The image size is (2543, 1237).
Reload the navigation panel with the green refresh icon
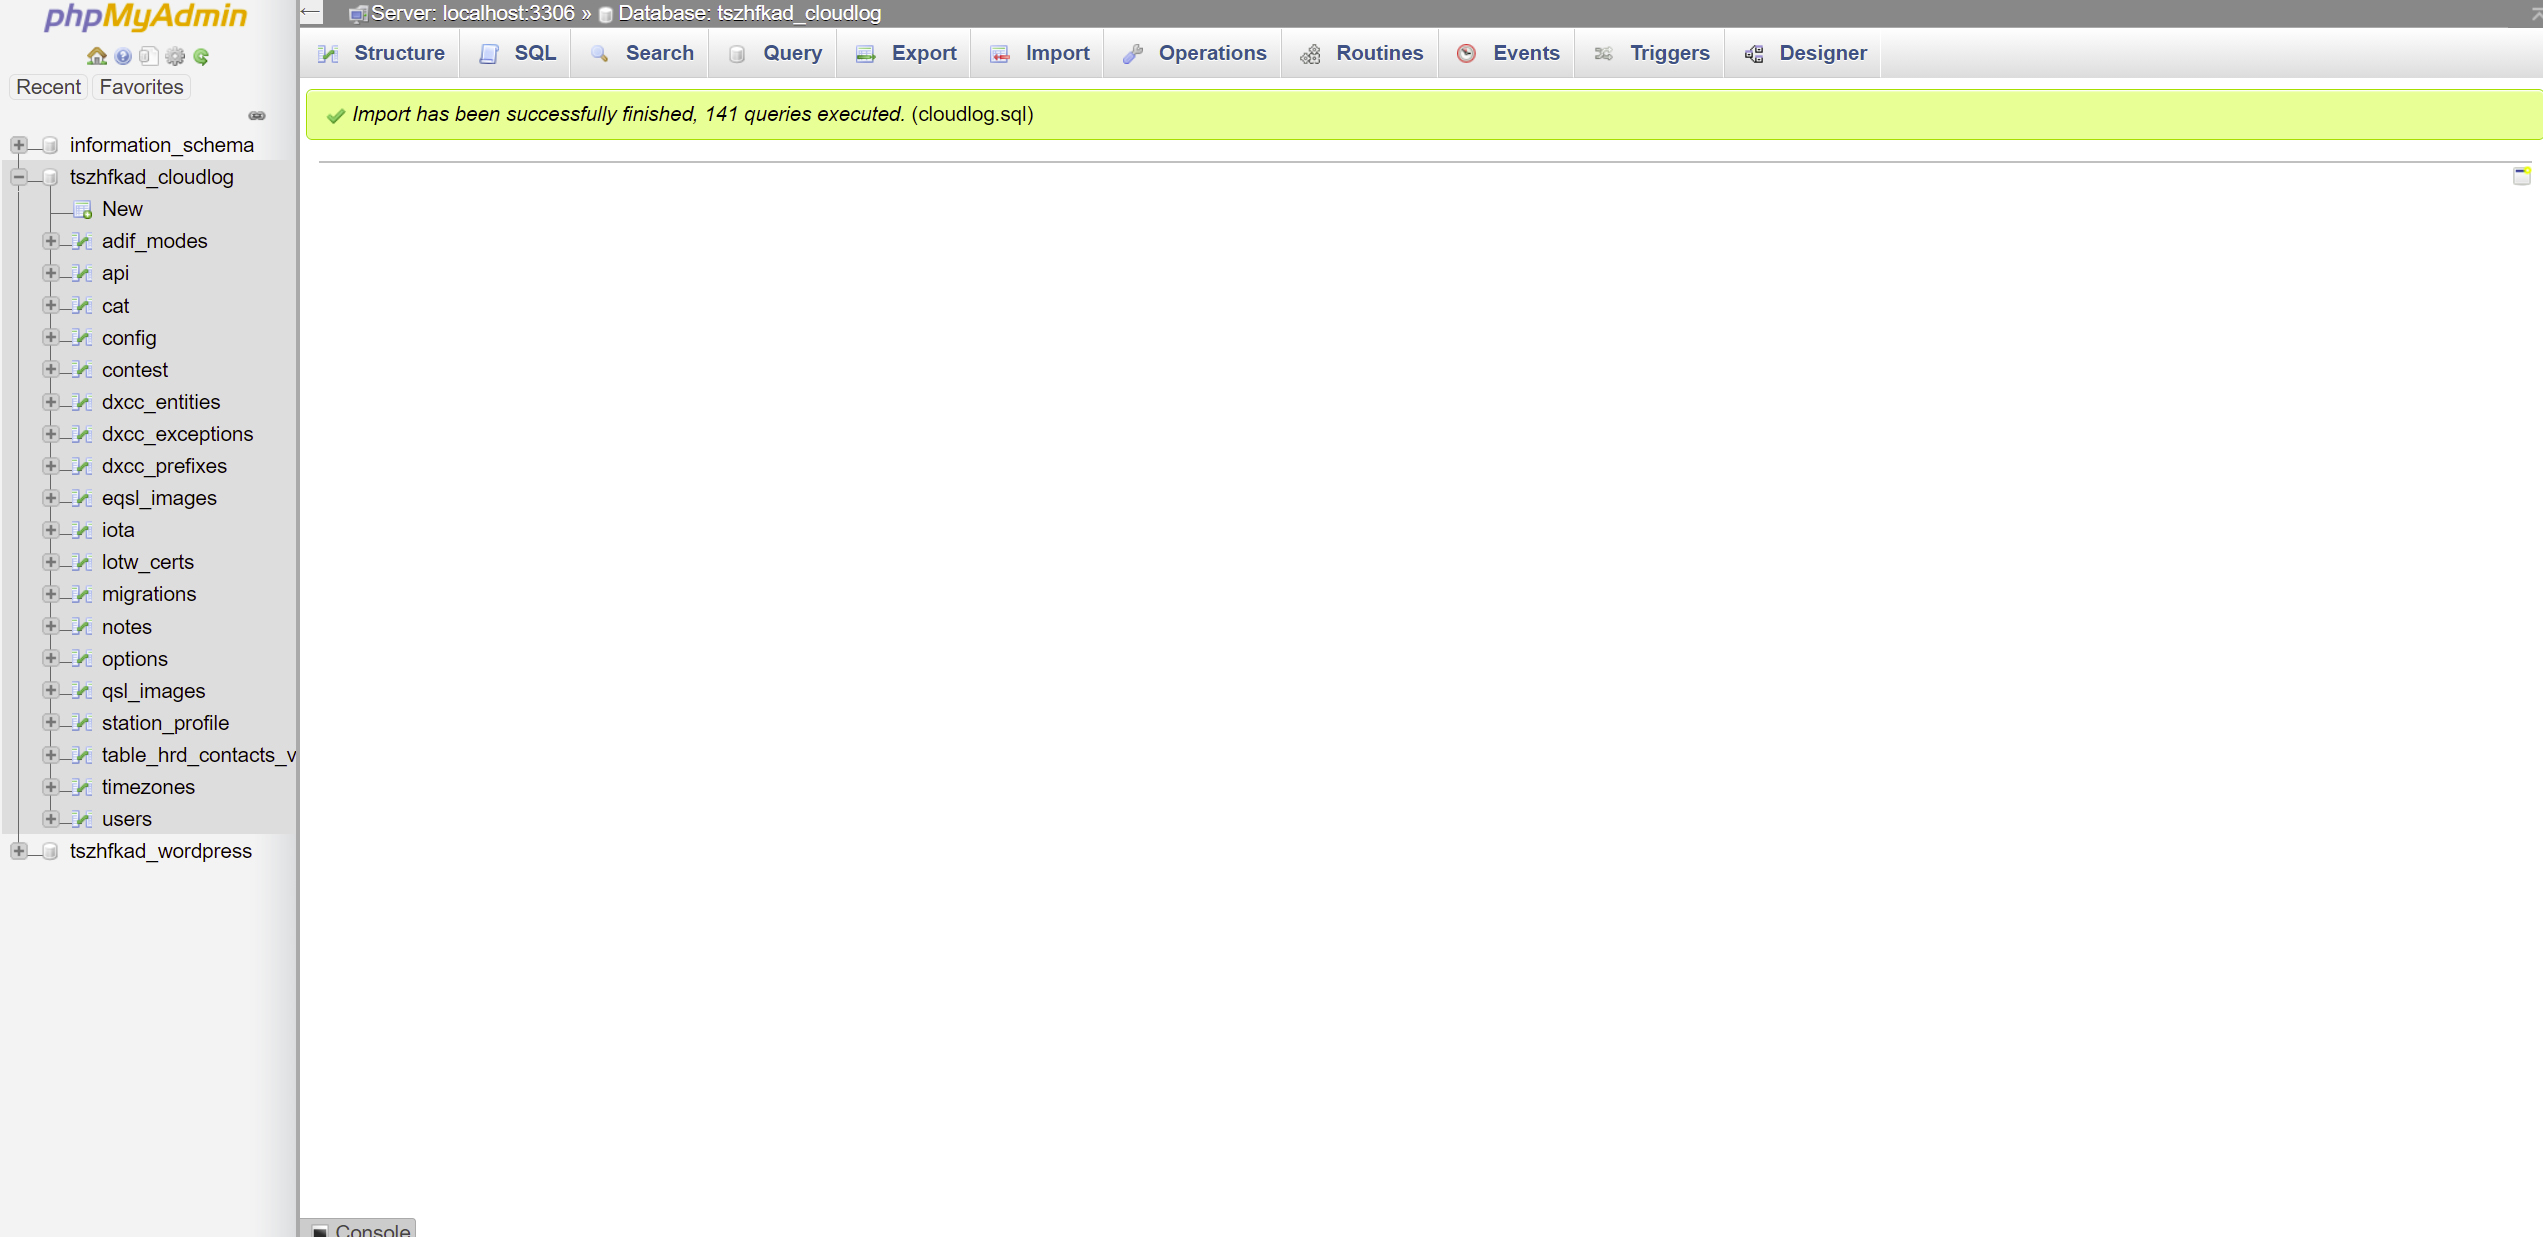[201, 56]
